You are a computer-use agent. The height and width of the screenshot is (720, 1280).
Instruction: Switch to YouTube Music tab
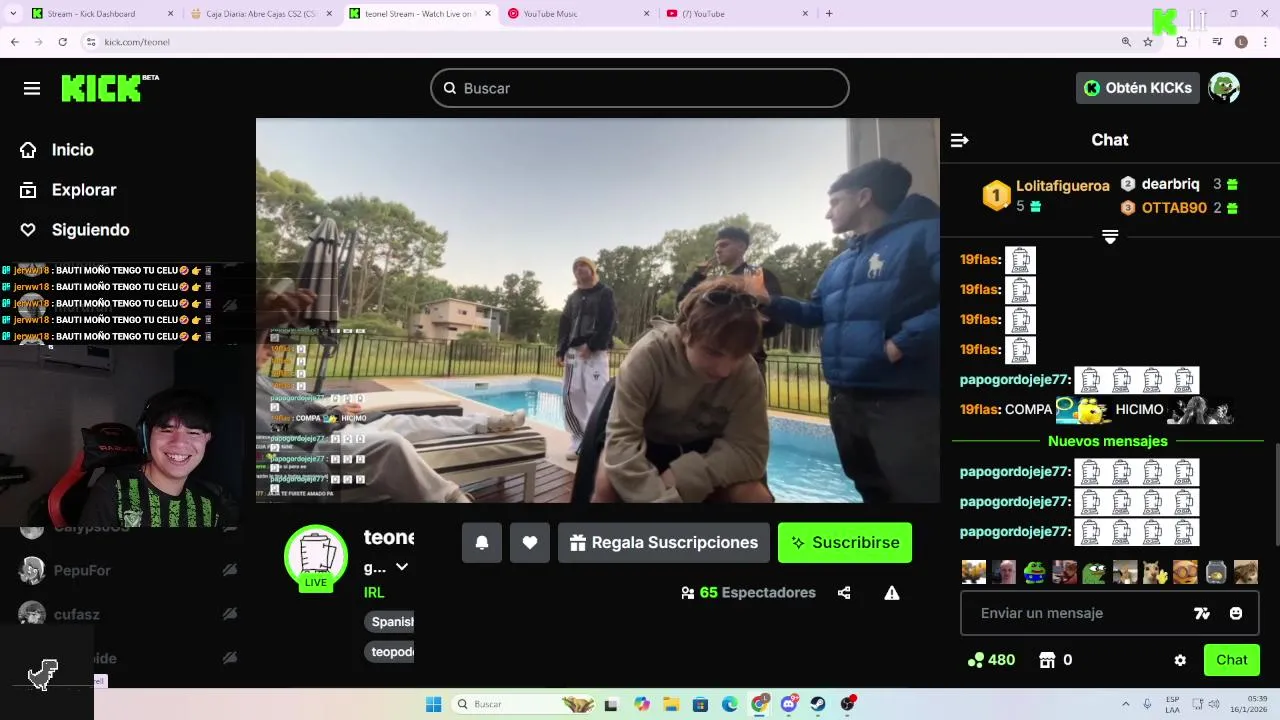[578, 14]
